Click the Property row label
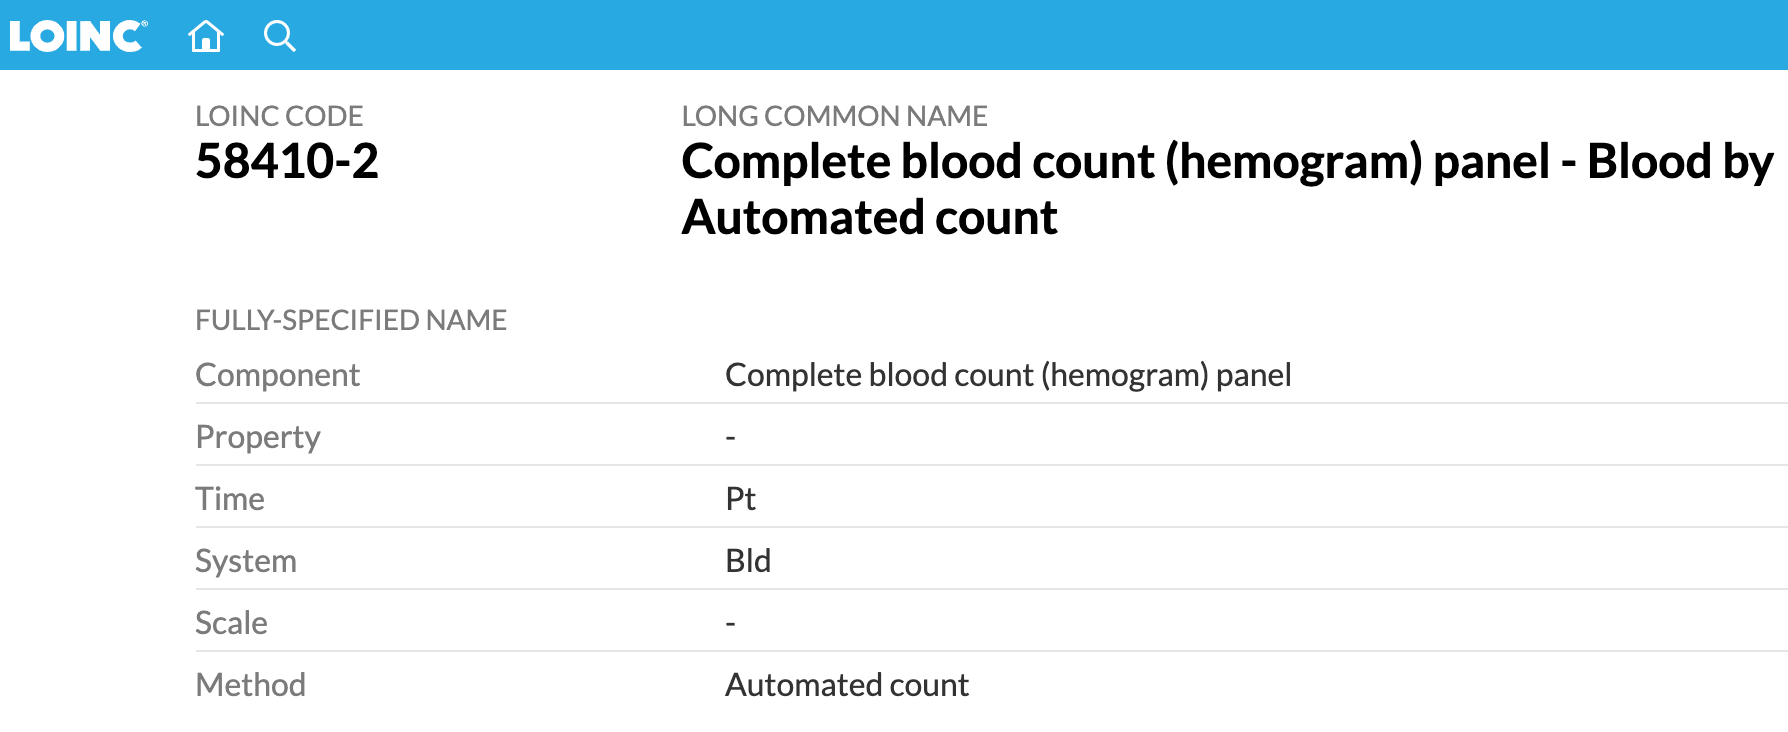Image resolution: width=1788 pixels, height=732 pixels. click(258, 437)
